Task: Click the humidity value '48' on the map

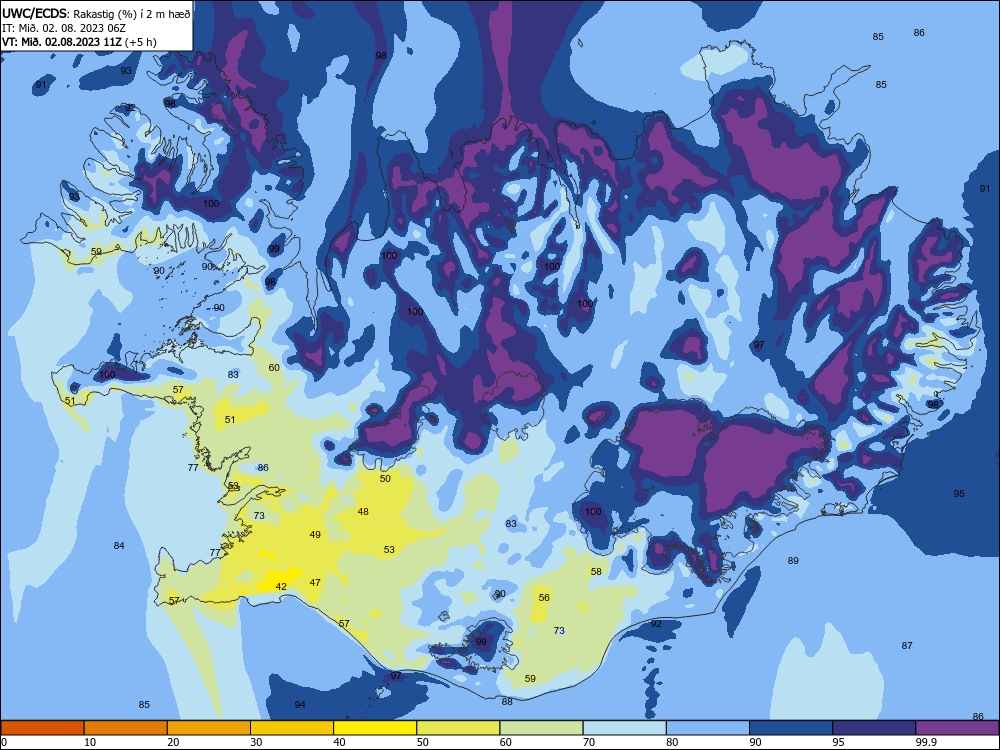Action: [363, 511]
